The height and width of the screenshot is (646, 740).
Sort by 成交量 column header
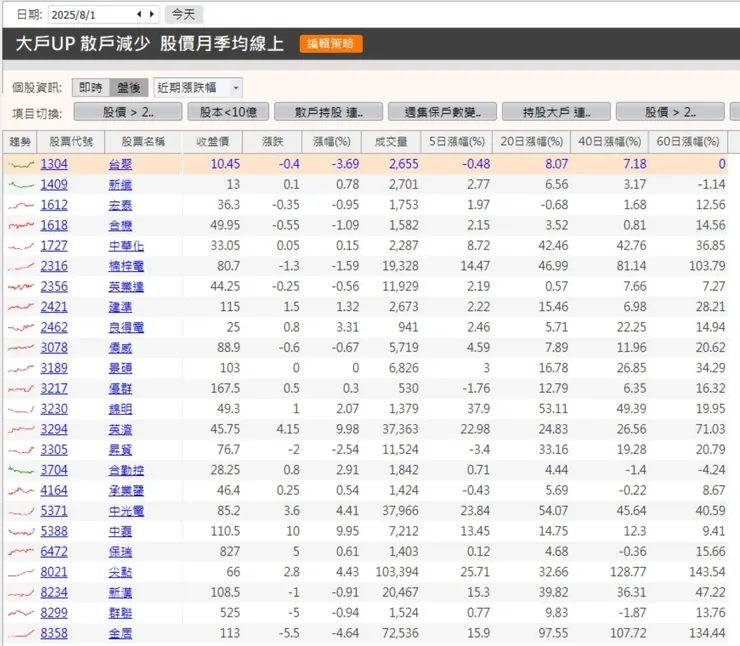(391, 142)
